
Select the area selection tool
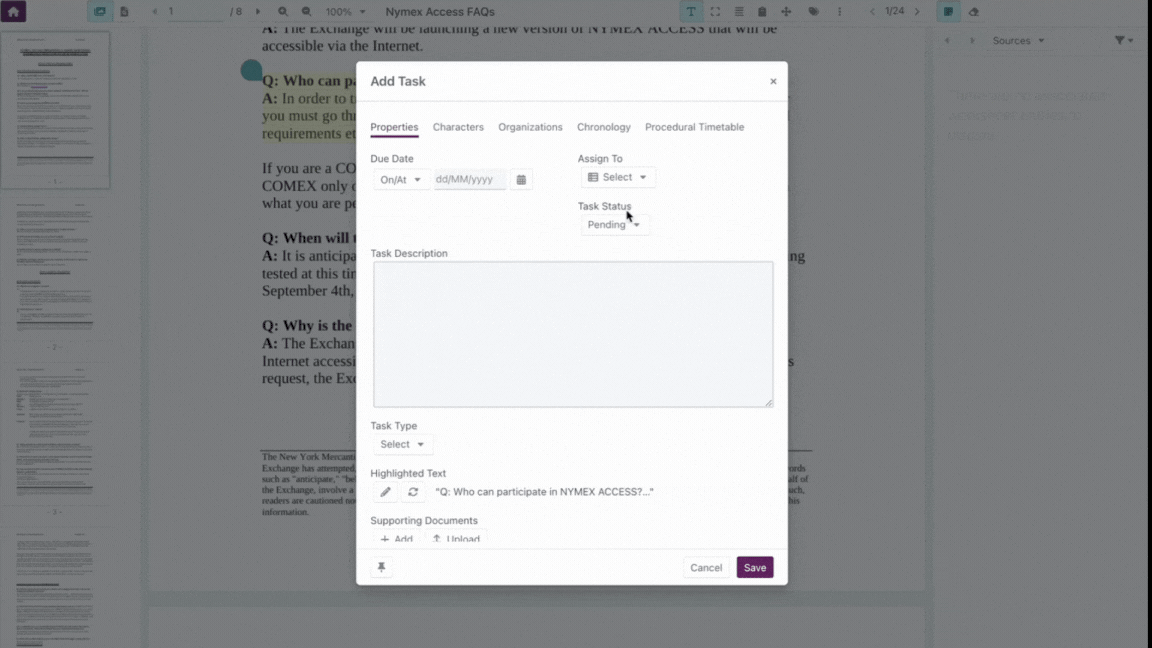tap(715, 12)
